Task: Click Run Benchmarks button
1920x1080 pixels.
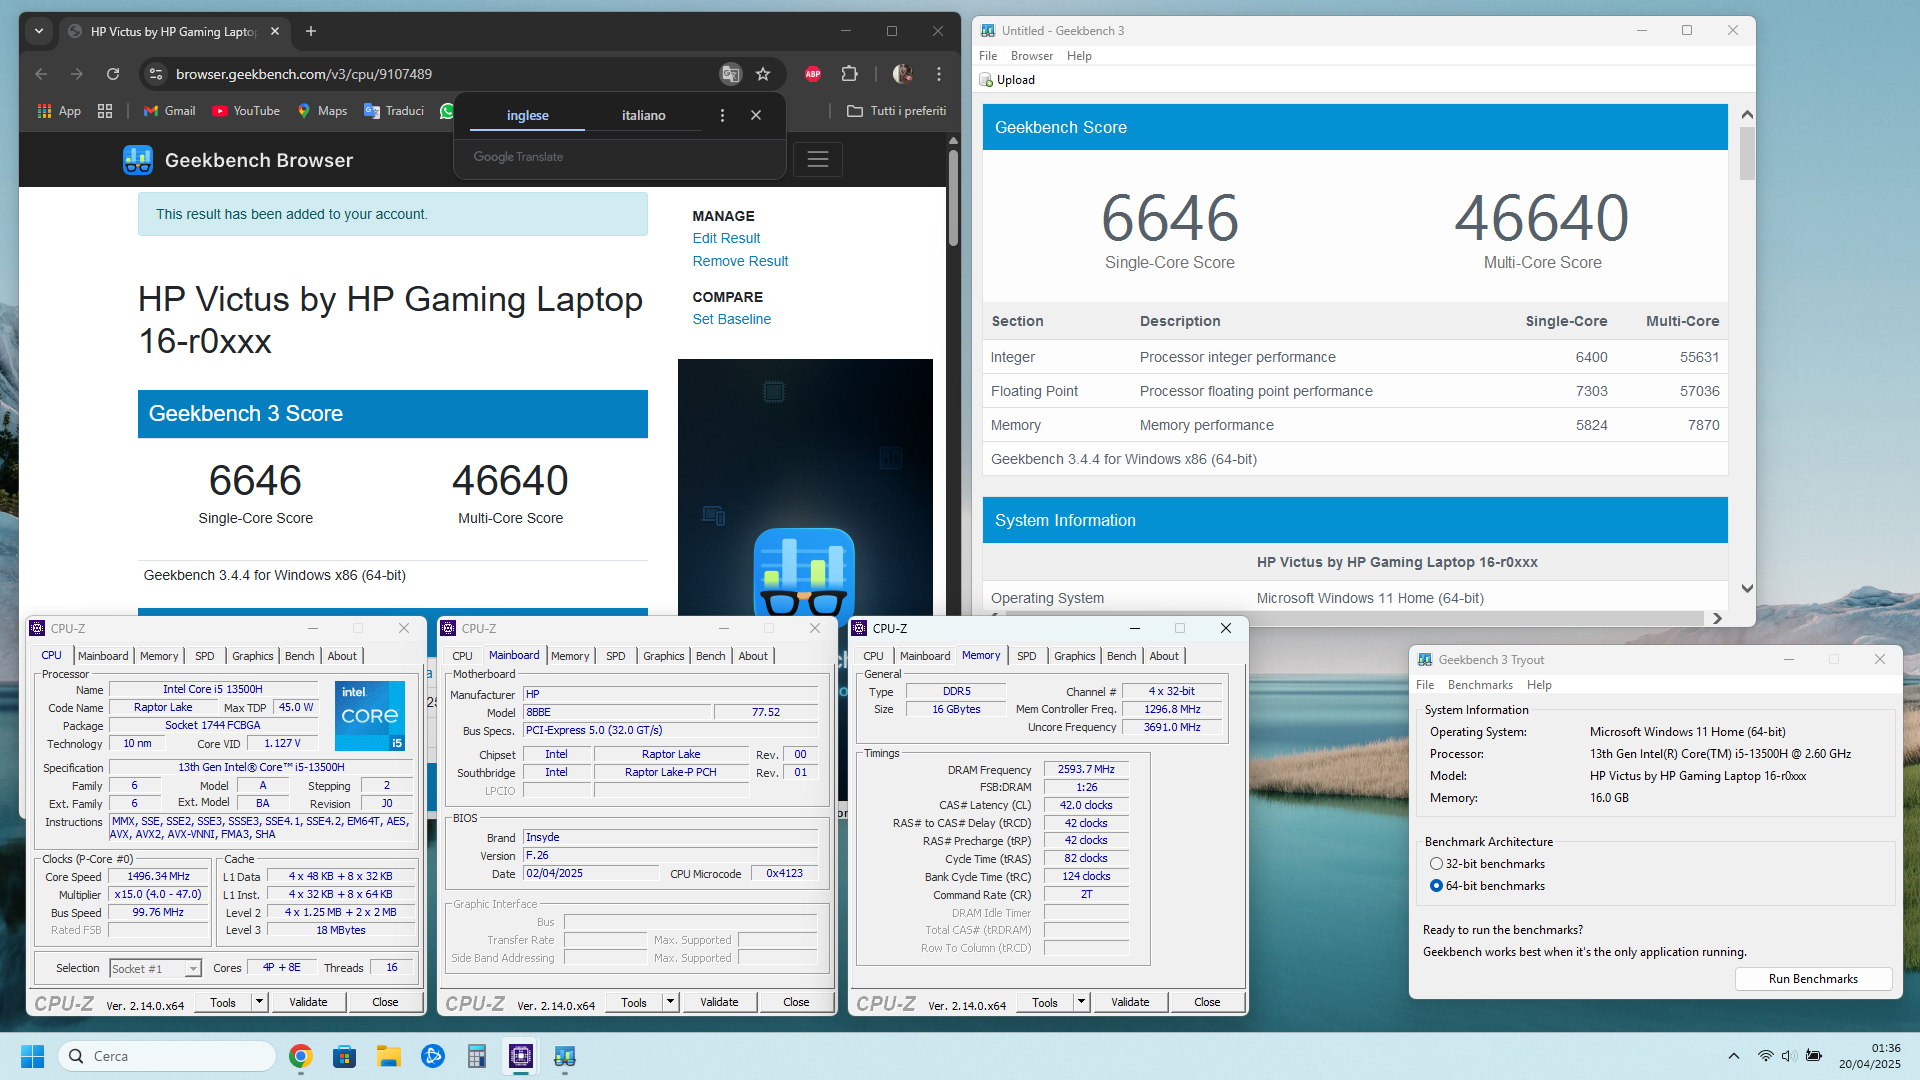Action: click(x=1813, y=979)
